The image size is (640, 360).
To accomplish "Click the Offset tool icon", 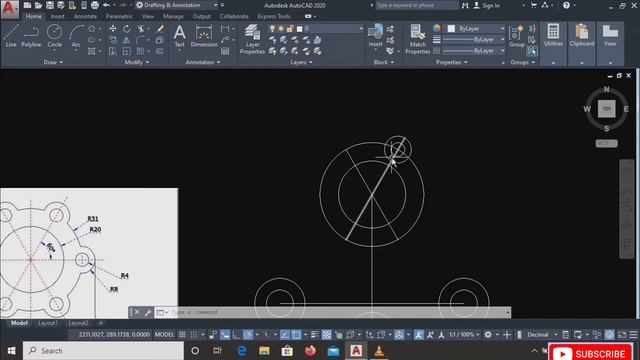I will (x=160, y=51).
